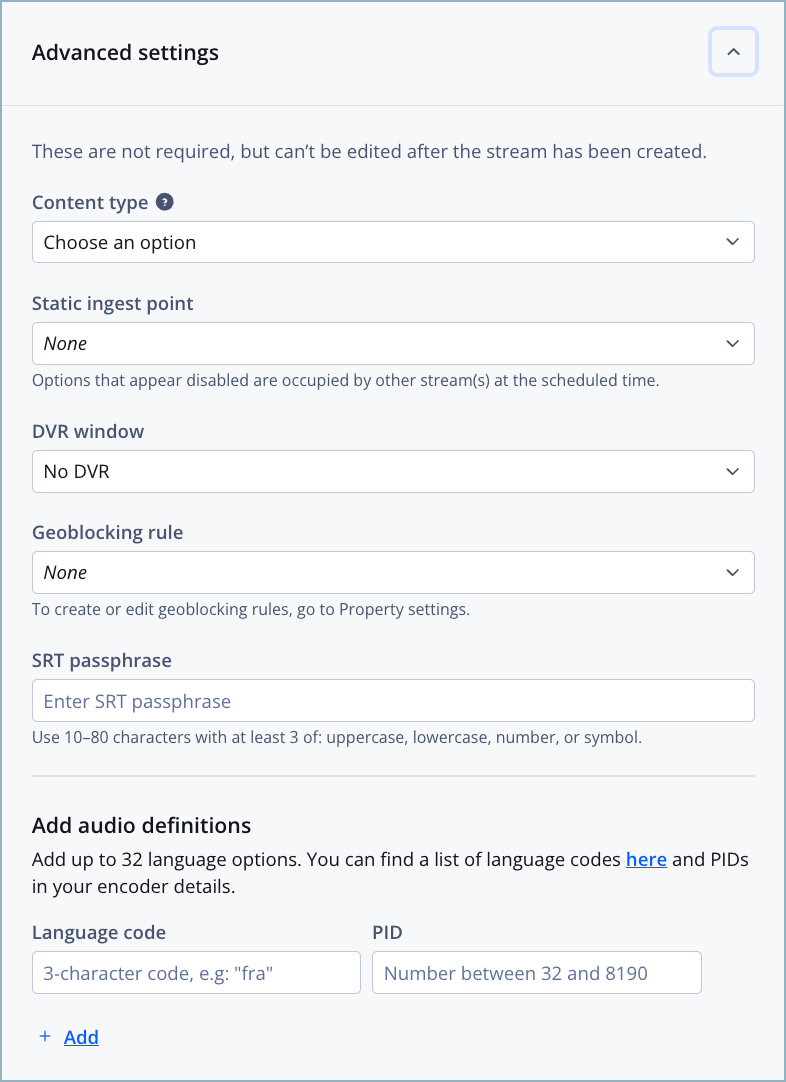The width and height of the screenshot is (786, 1082).
Task: Follow the language codes 'here' link
Action: [x=646, y=859]
